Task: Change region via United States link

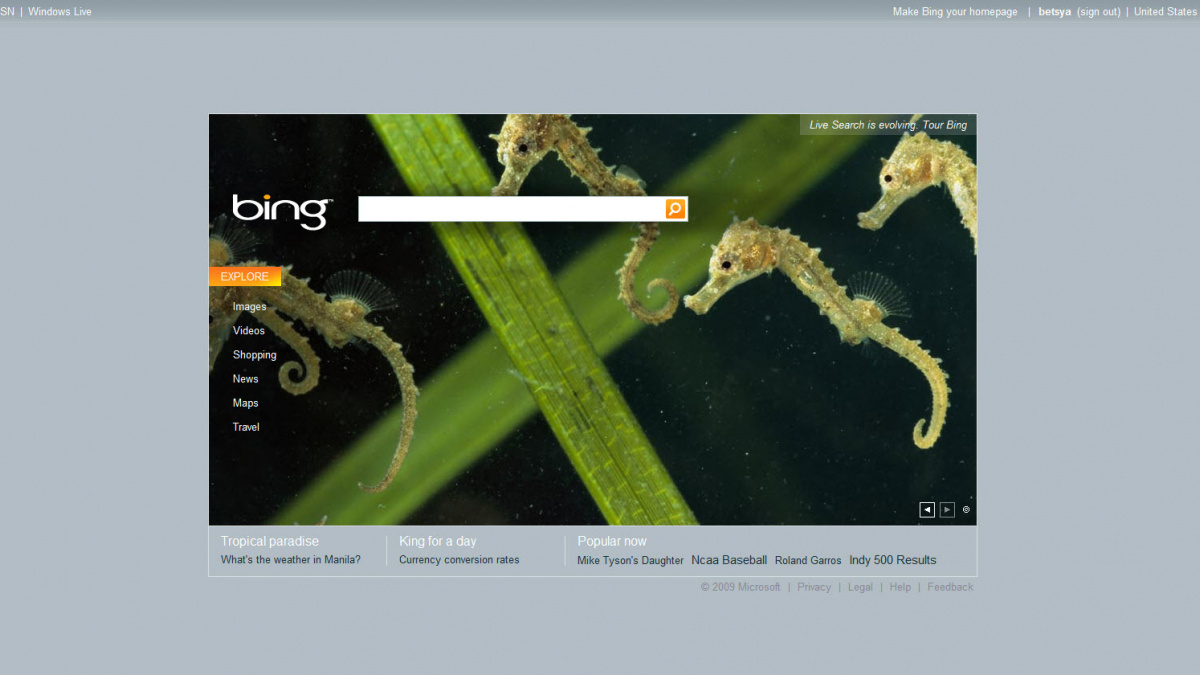Action: 1164,12
